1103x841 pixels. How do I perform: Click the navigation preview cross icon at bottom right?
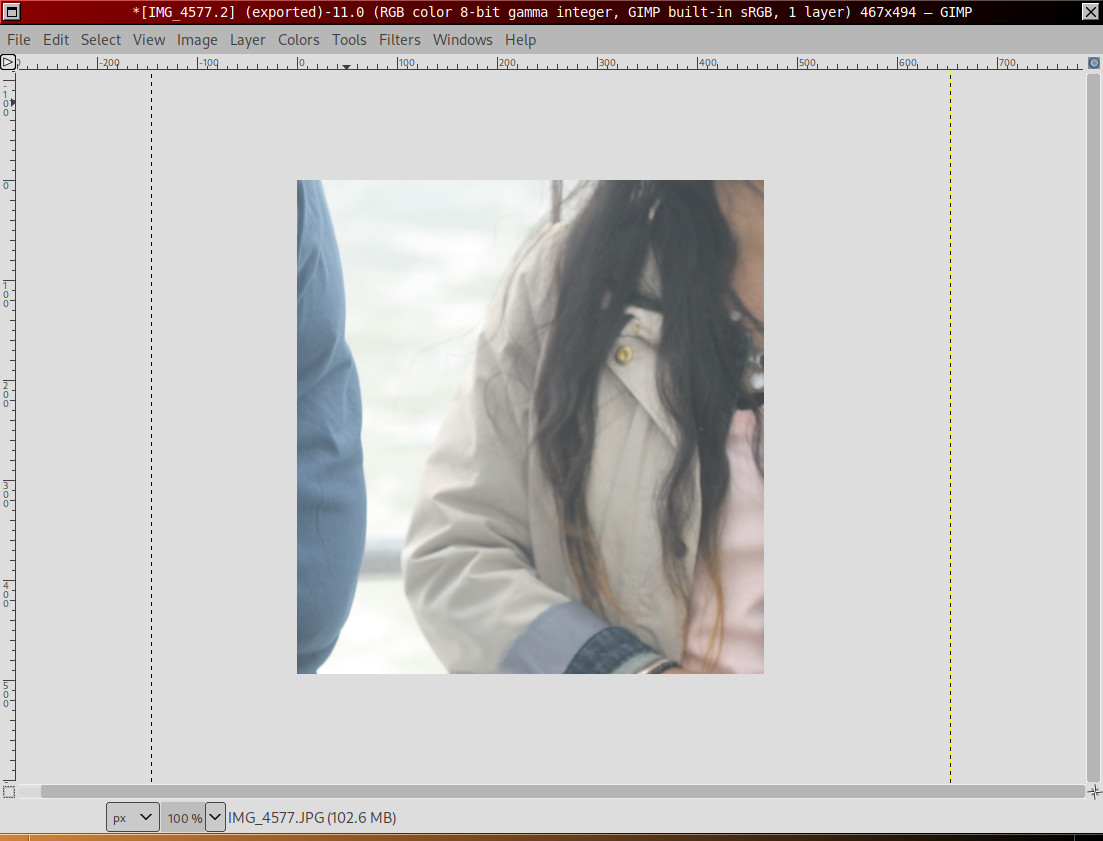1094,792
